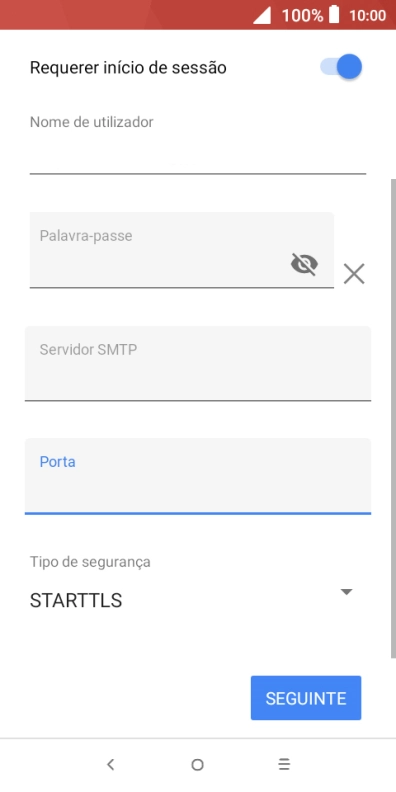The width and height of the screenshot is (396, 792).
Task: Disable the Requerer início de sessão switch
Action: tap(341, 67)
